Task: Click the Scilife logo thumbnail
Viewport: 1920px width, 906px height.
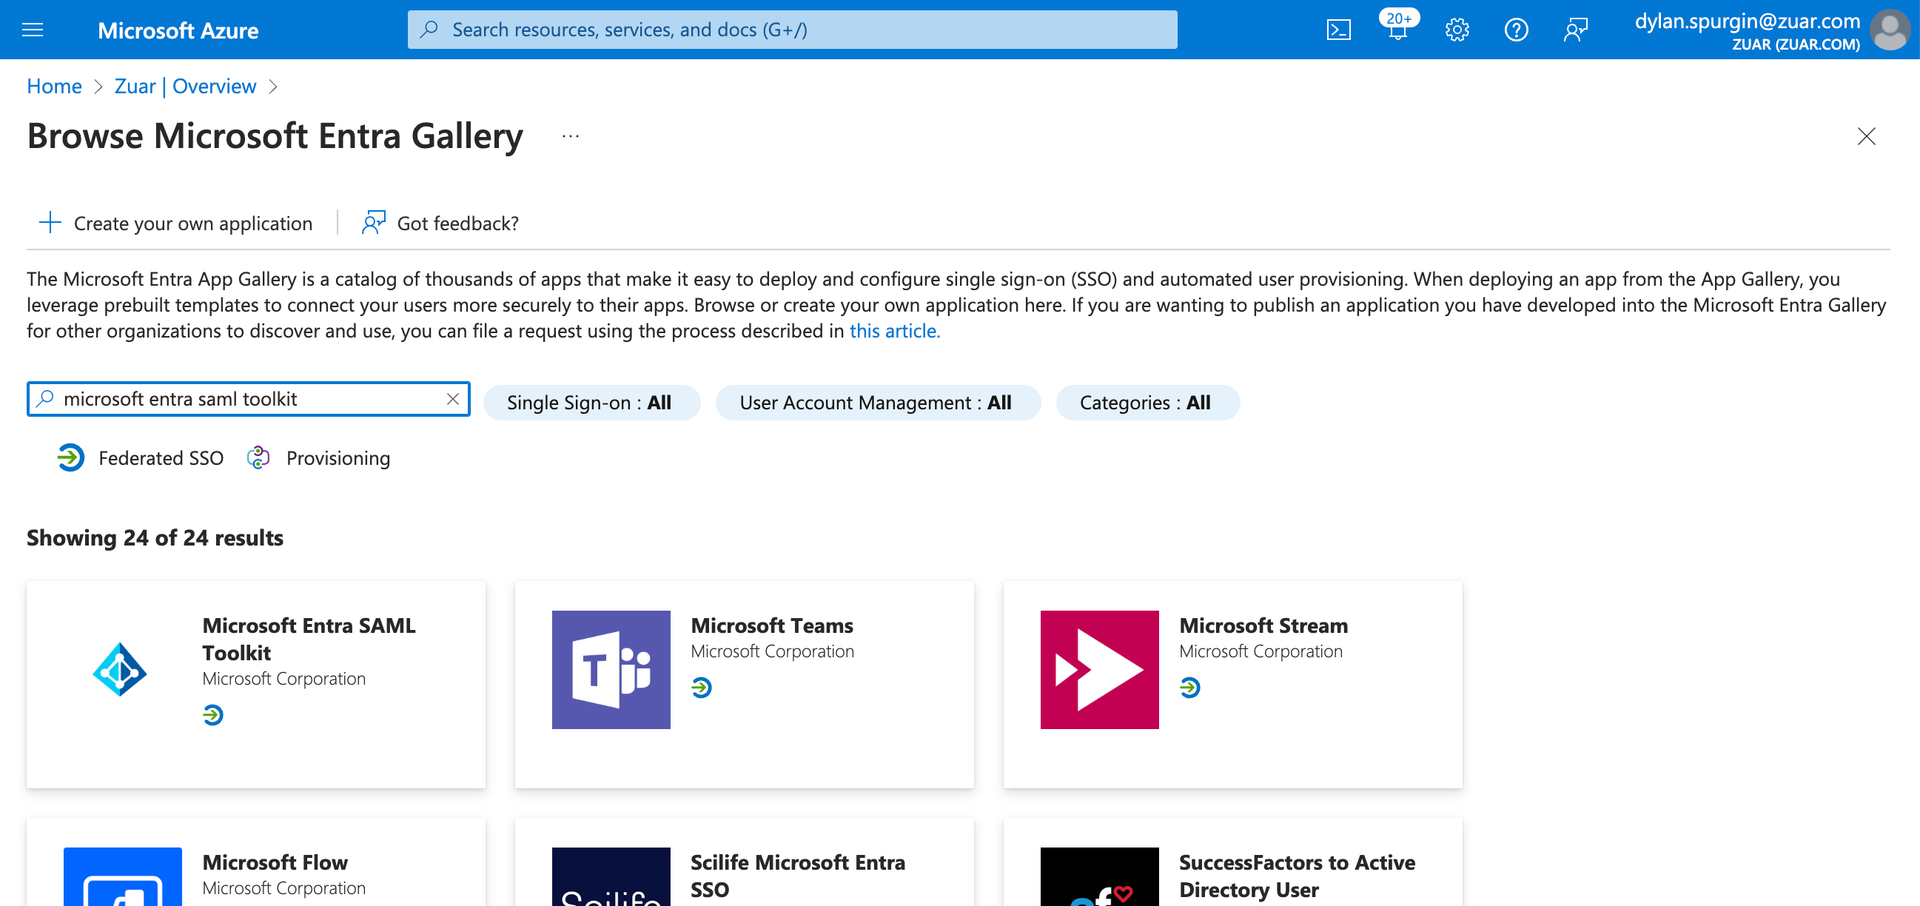Action: point(611,877)
